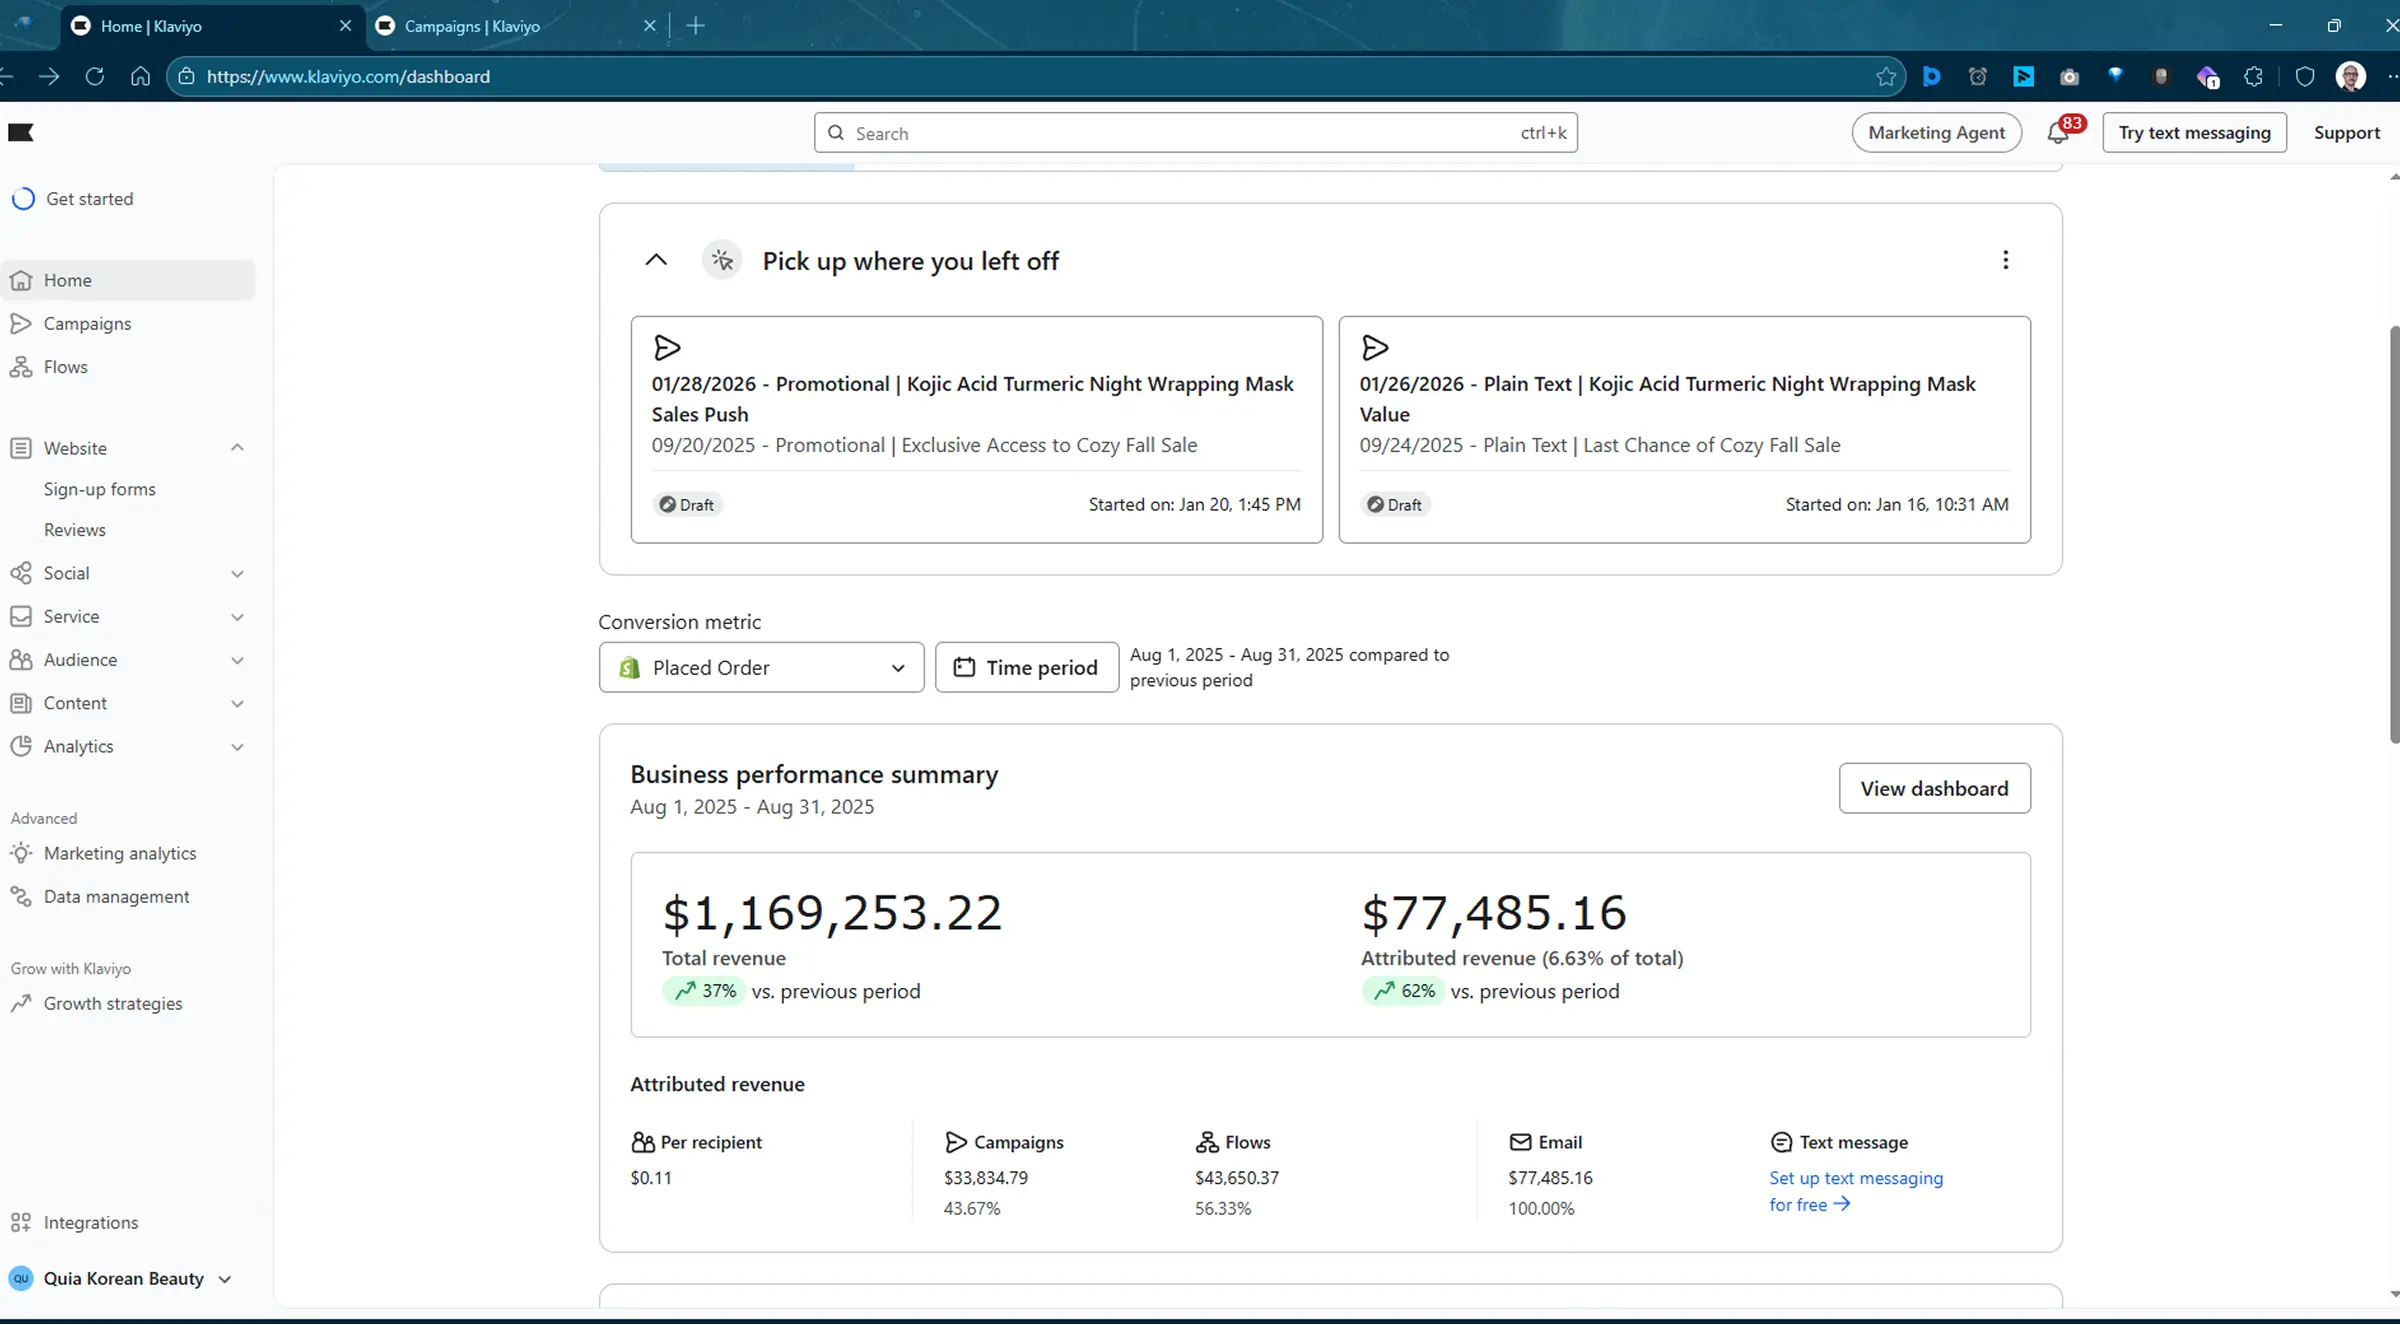Screen dimensions: 2400x1325
Task: Expand the Service sidebar section
Action: pyautogui.click(x=237, y=617)
